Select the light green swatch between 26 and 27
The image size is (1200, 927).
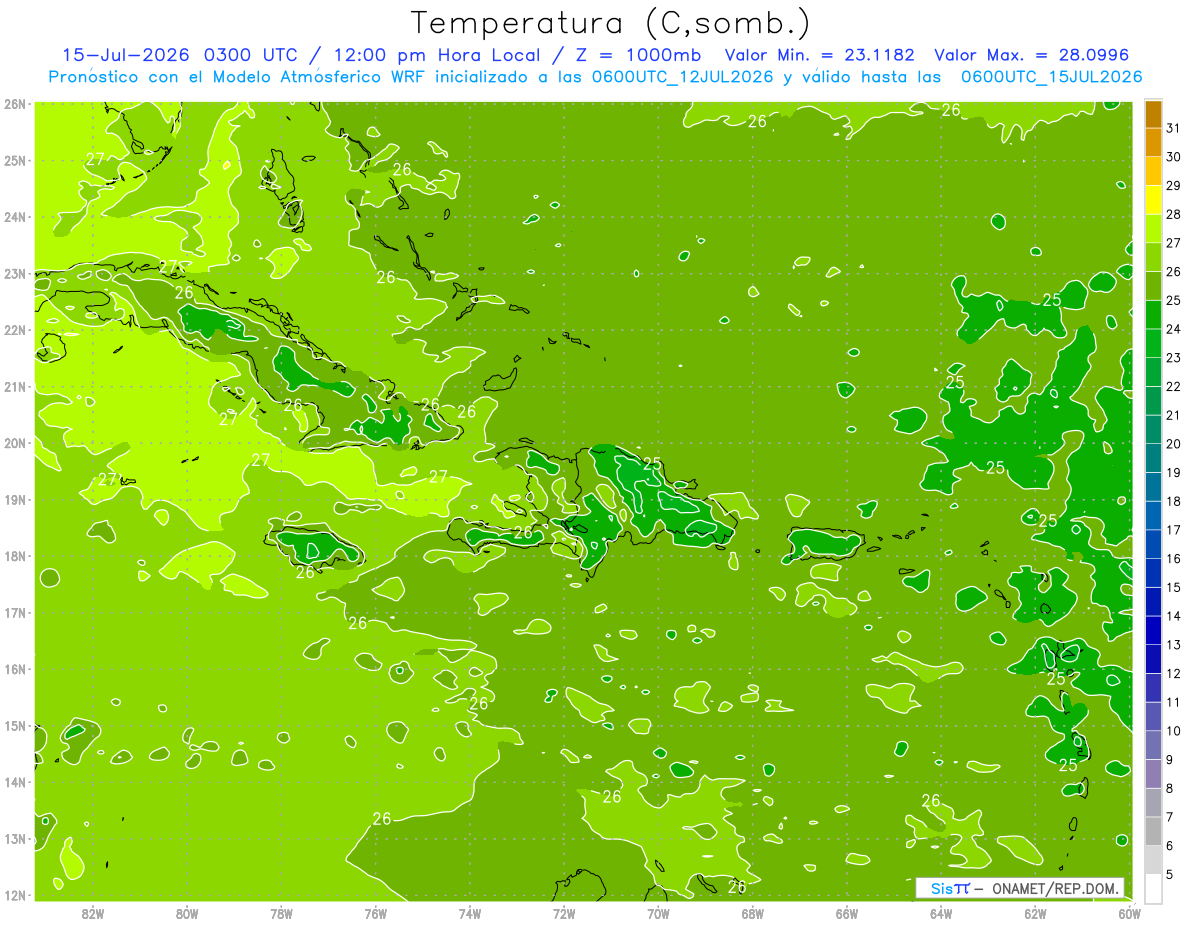point(1153,258)
